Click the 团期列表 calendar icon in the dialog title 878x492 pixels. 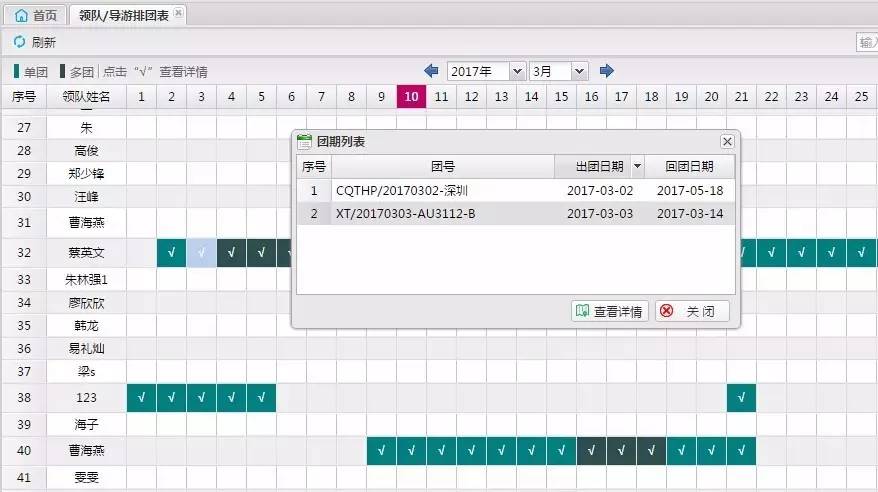pyautogui.click(x=305, y=142)
